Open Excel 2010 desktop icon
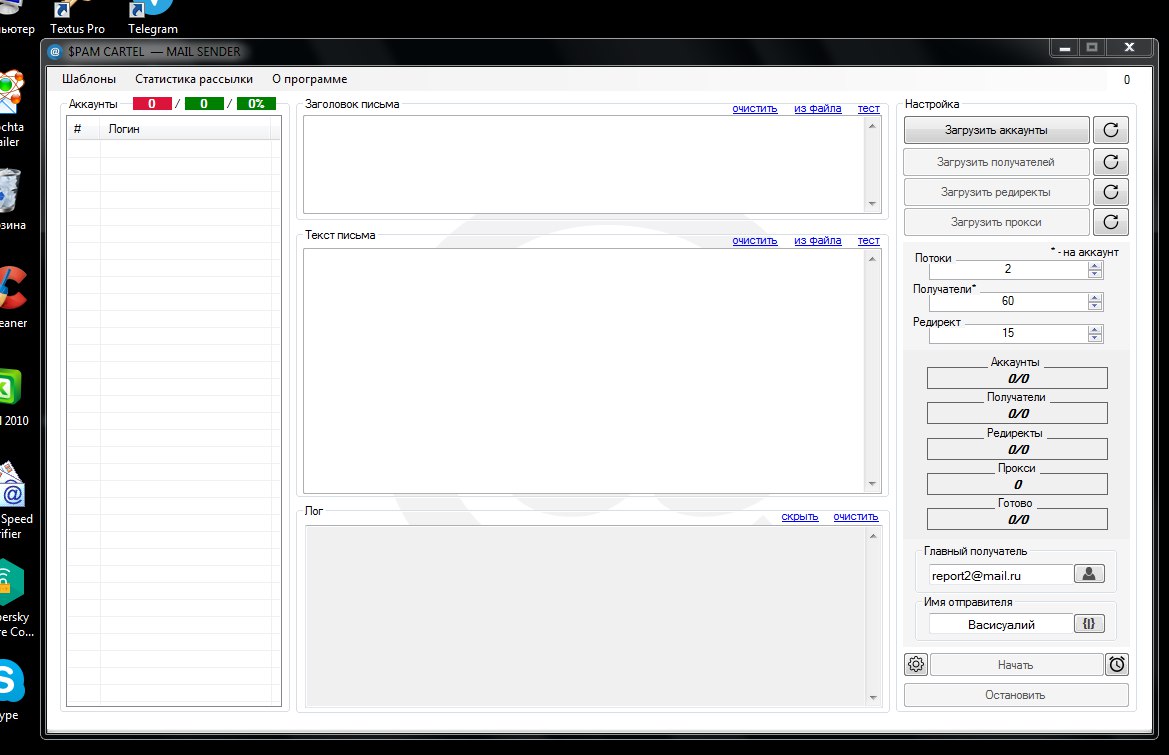 (13, 397)
